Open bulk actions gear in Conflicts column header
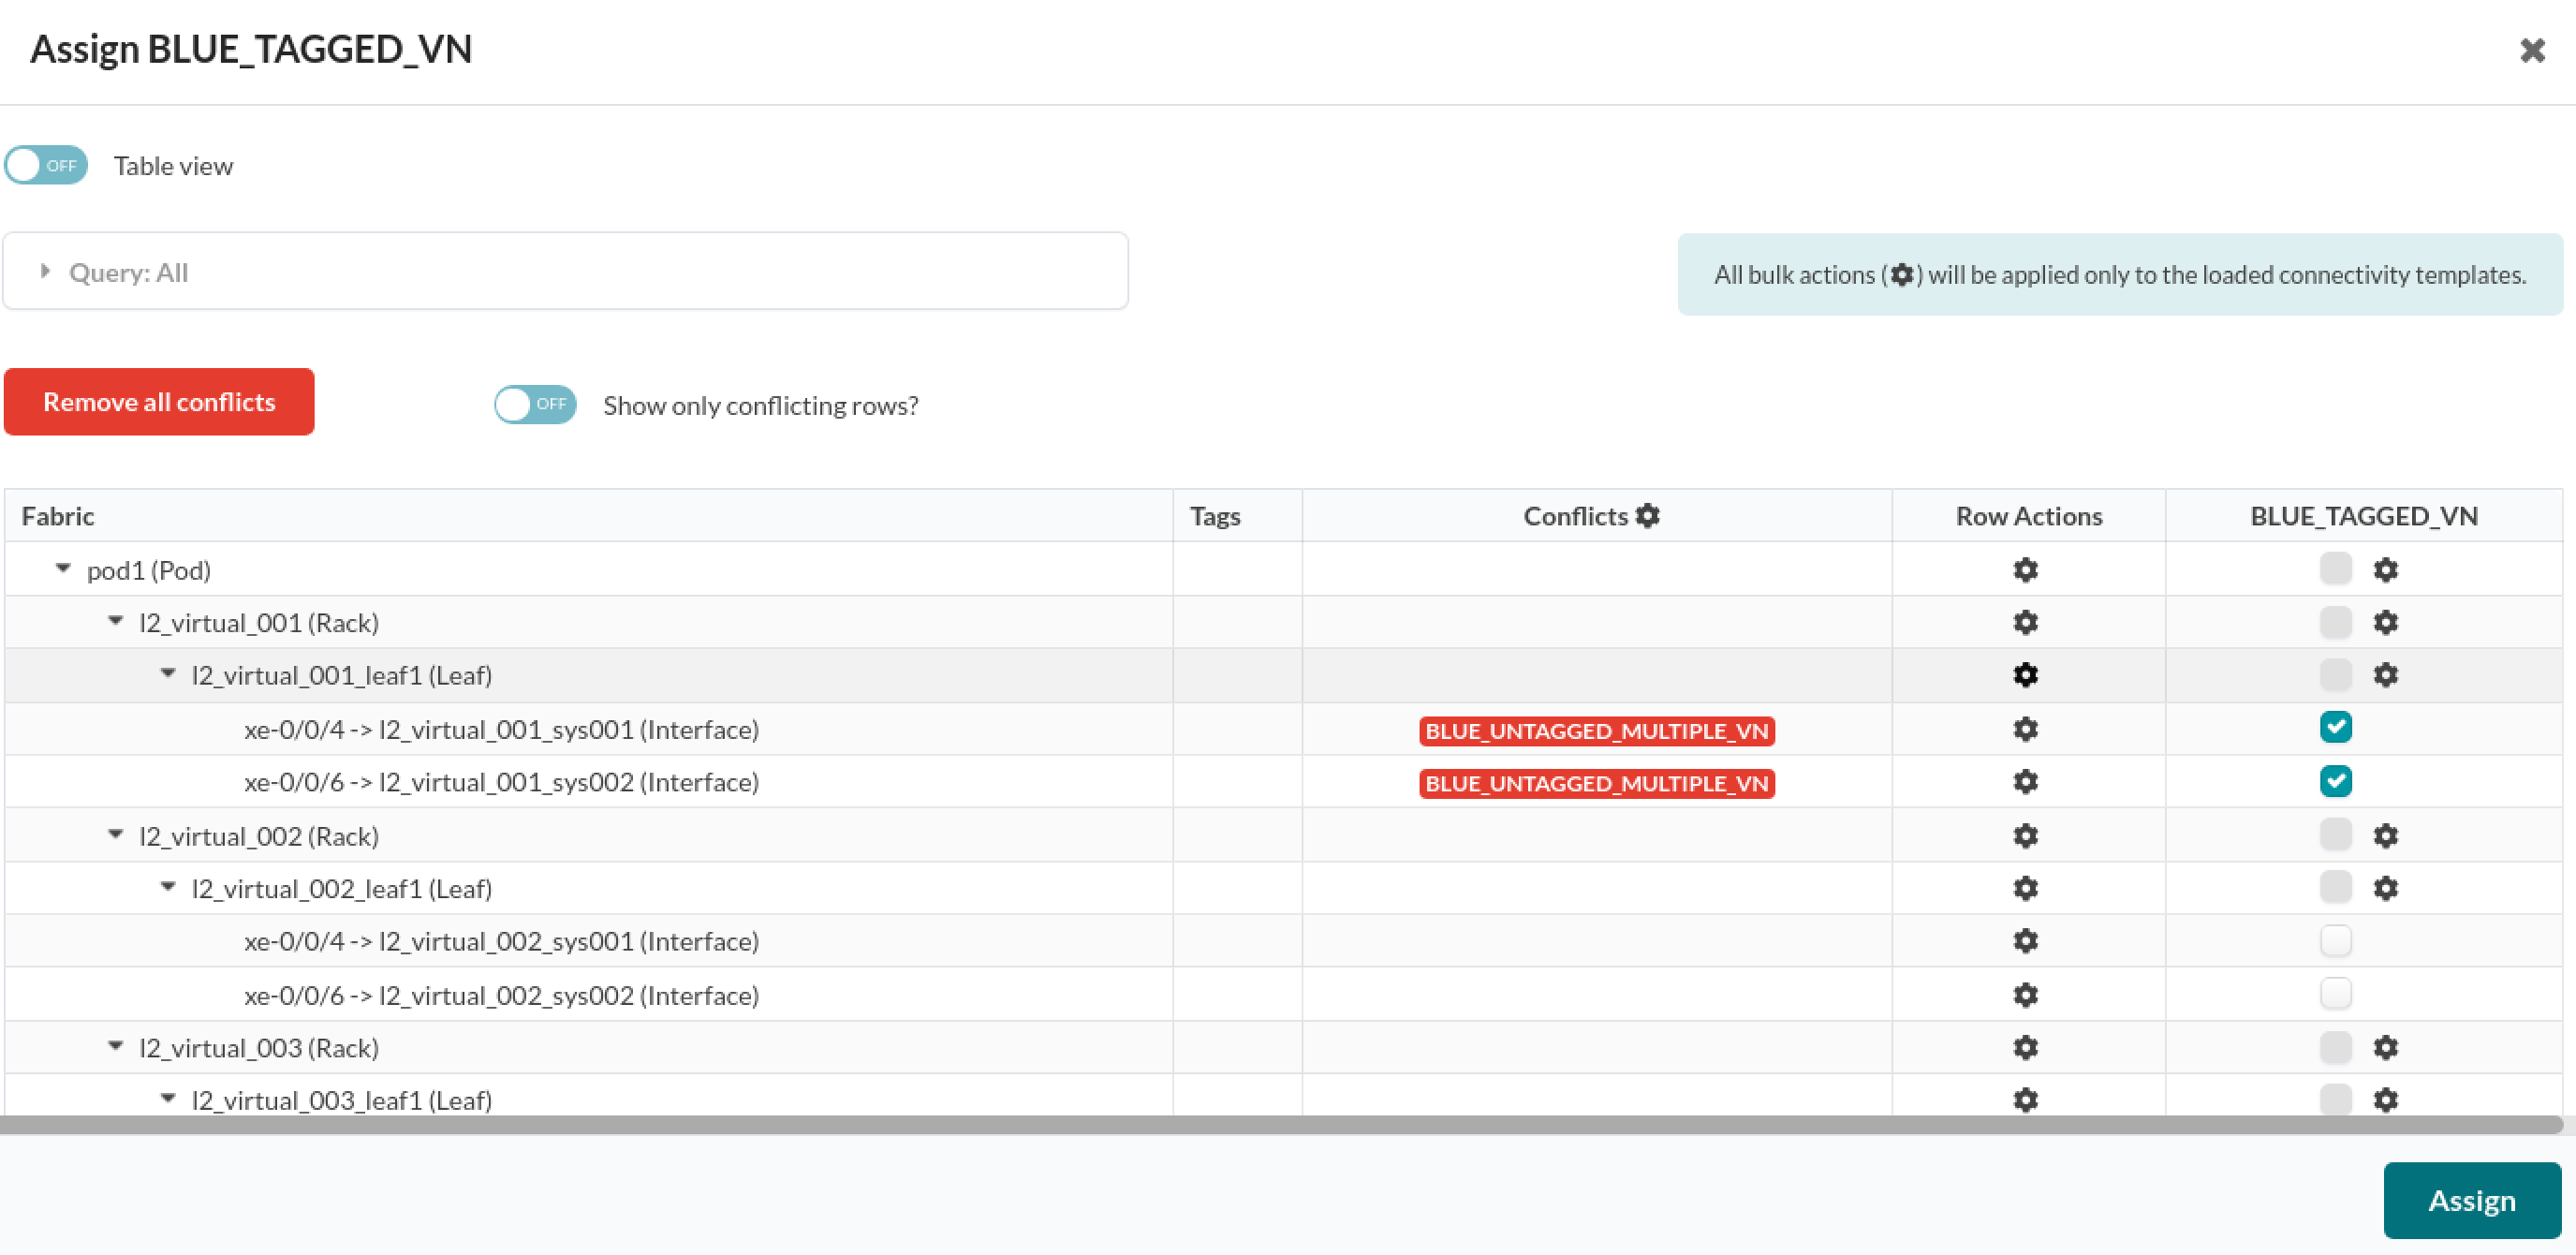 (1648, 516)
